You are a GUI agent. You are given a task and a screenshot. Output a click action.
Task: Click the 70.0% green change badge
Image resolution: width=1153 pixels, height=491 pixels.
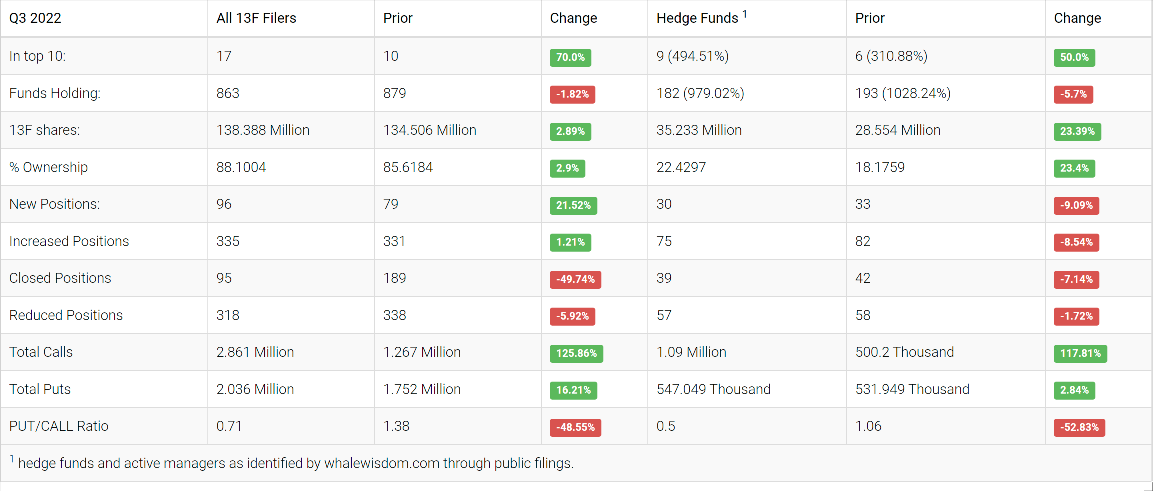point(570,57)
